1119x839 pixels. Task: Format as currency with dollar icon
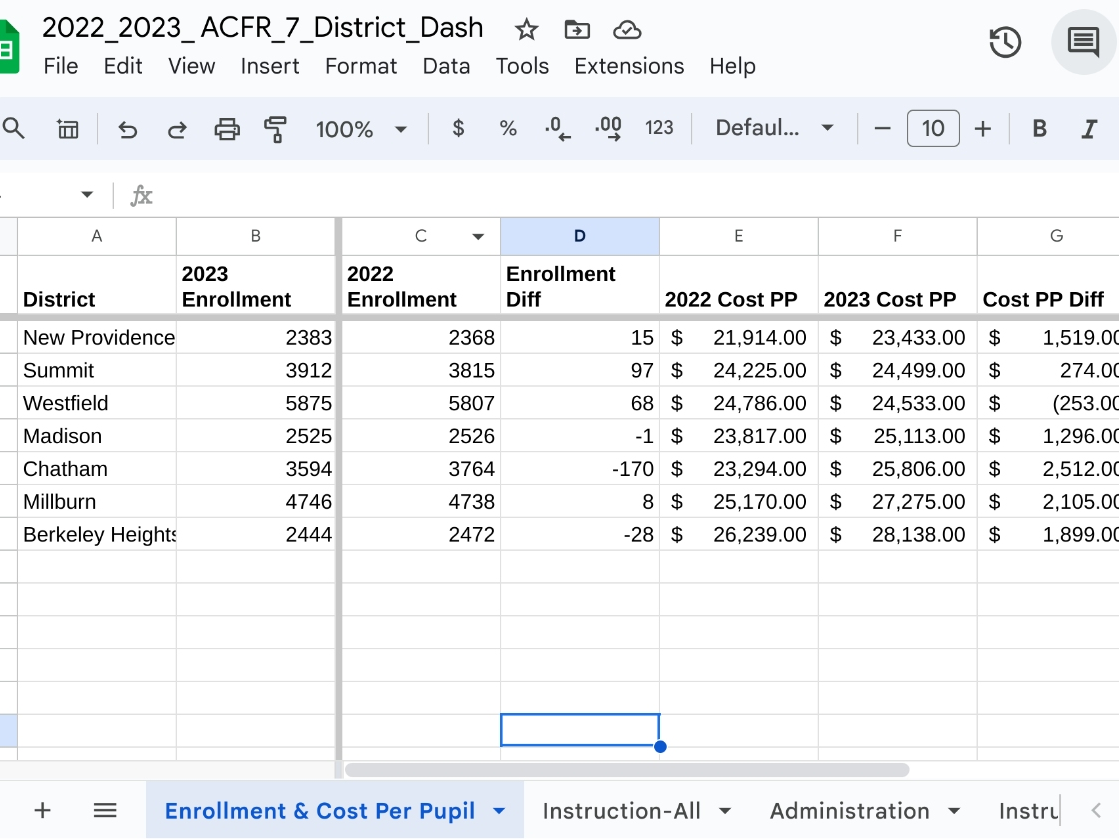click(x=458, y=128)
